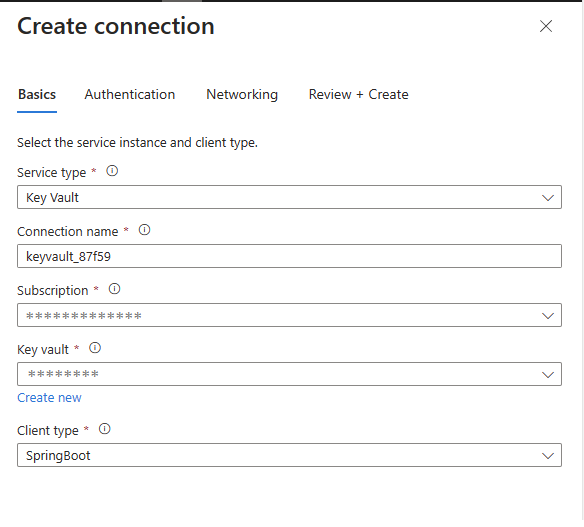Show info tooltip for Connection name
The height and width of the screenshot is (527, 584).
[x=145, y=230]
